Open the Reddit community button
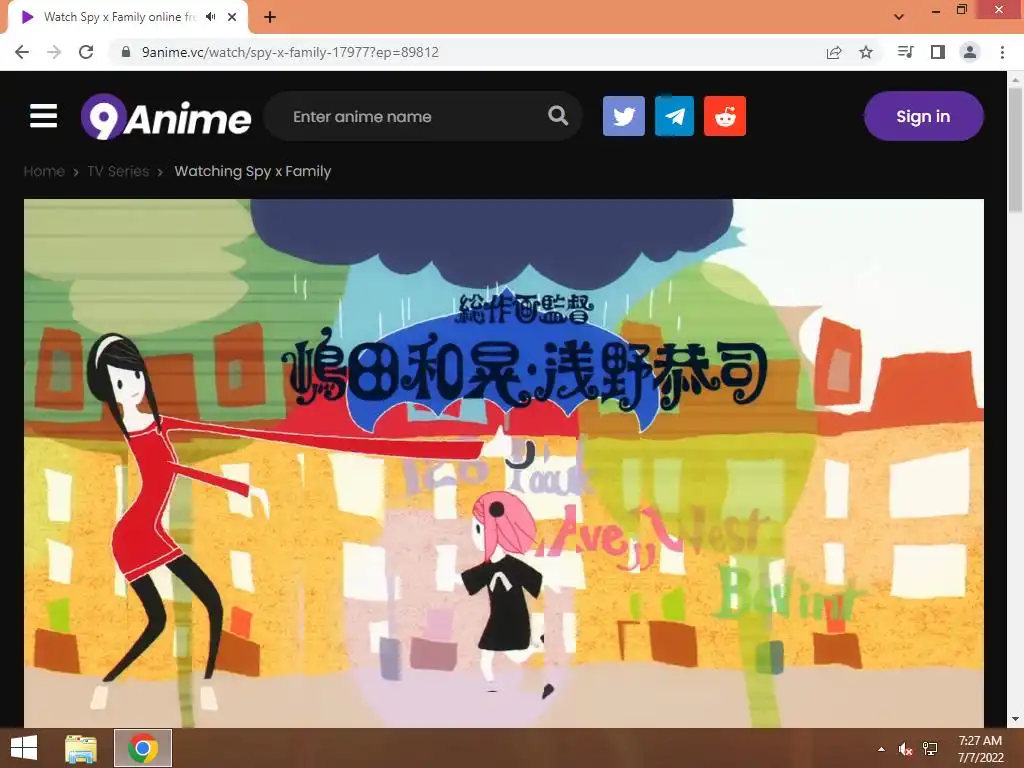This screenshot has width=1024, height=768. pos(725,116)
